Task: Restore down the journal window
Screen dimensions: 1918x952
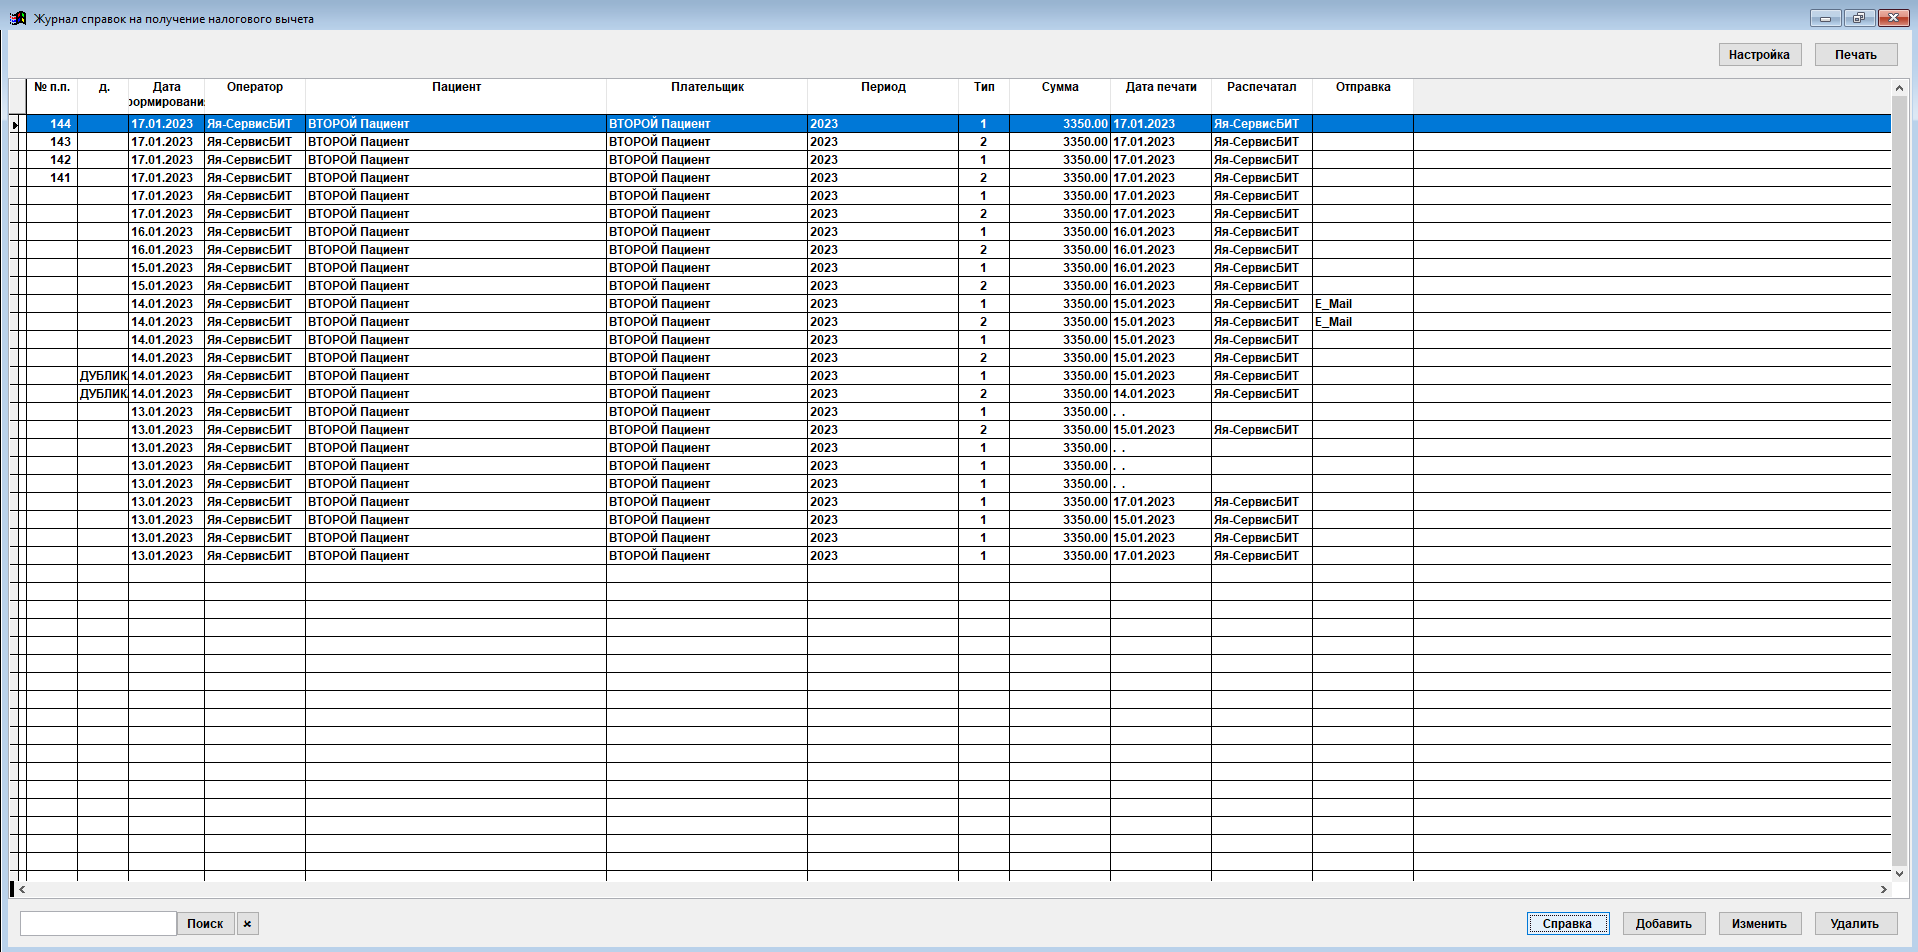Action: pos(1859,18)
